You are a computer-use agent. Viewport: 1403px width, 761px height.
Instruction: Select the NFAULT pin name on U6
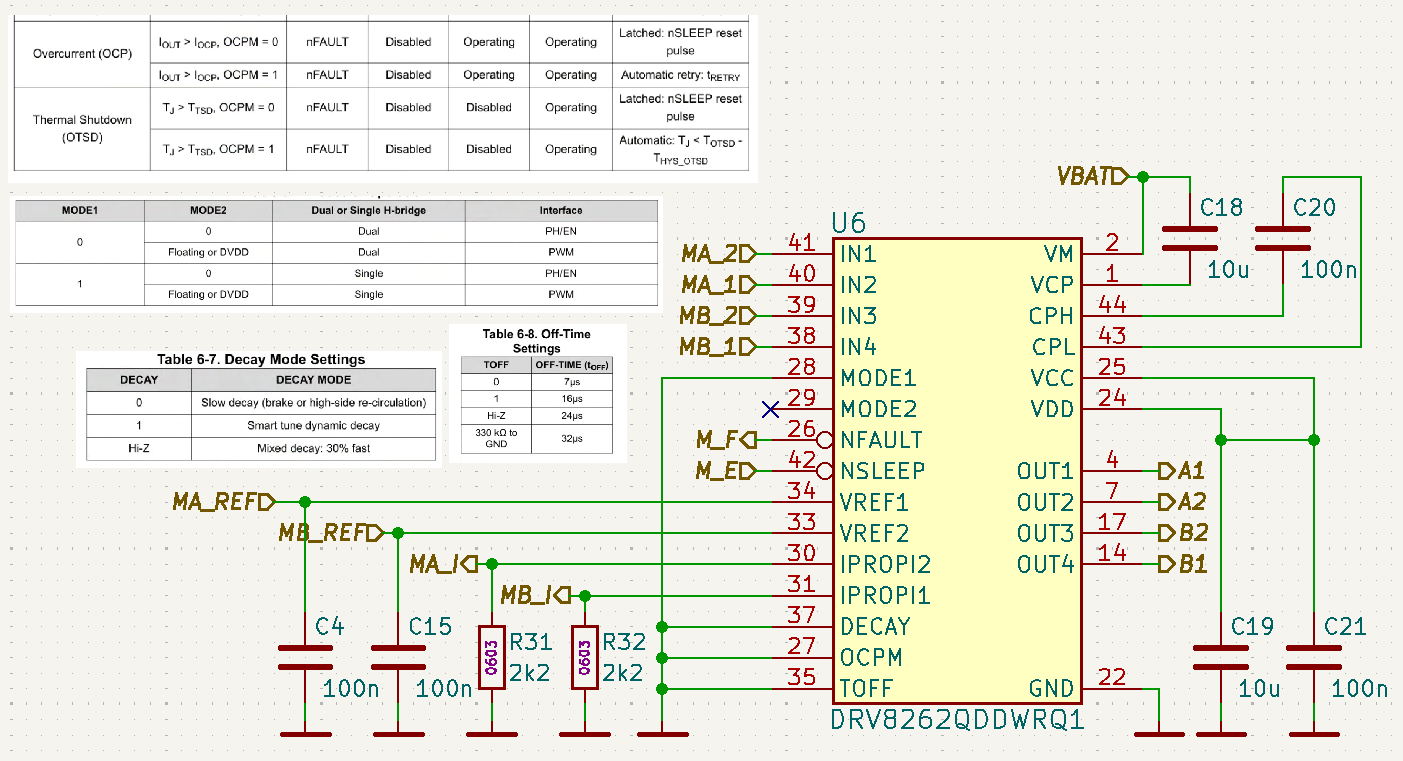pyautogui.click(x=881, y=439)
